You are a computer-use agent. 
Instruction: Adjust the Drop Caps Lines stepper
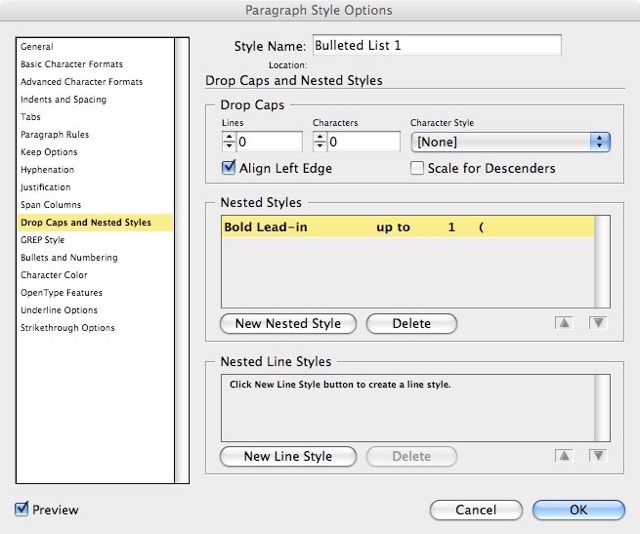227,142
